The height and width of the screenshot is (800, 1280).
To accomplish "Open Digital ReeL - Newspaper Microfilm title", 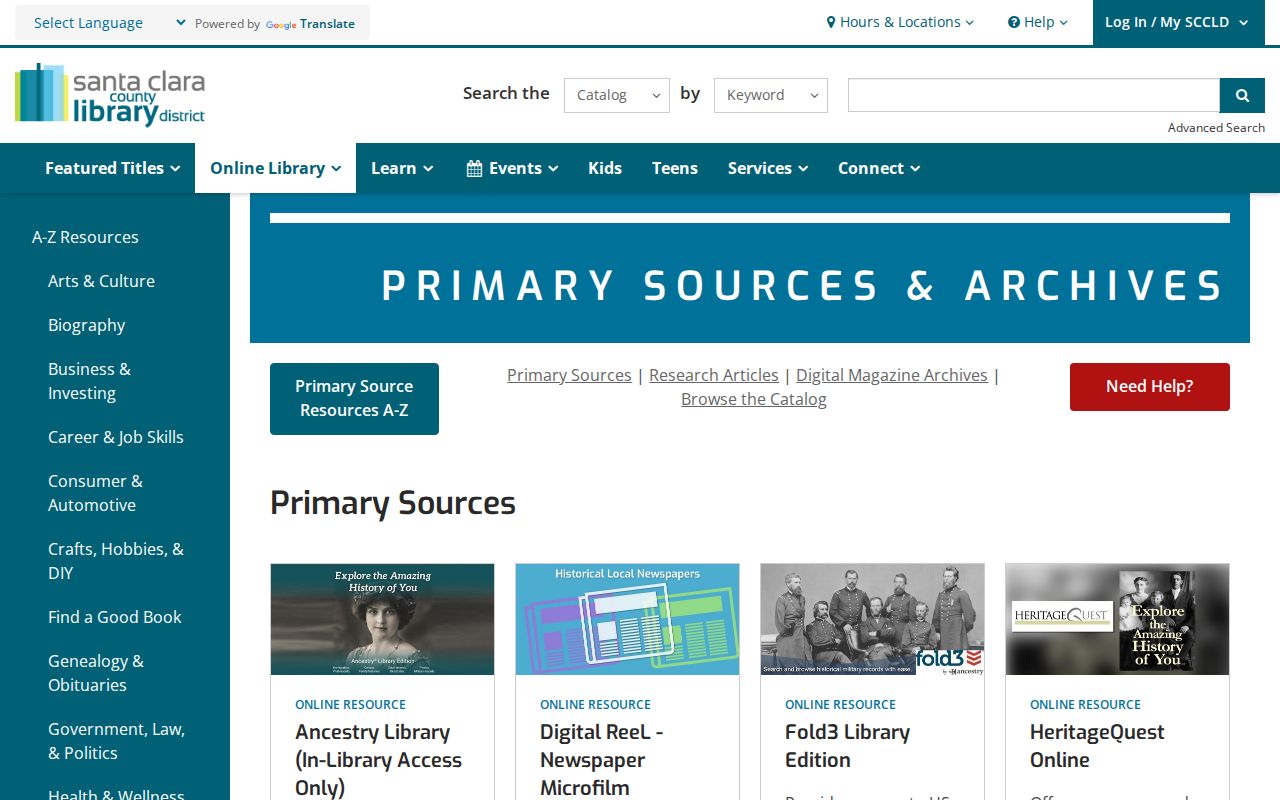I will pyautogui.click(x=601, y=760).
